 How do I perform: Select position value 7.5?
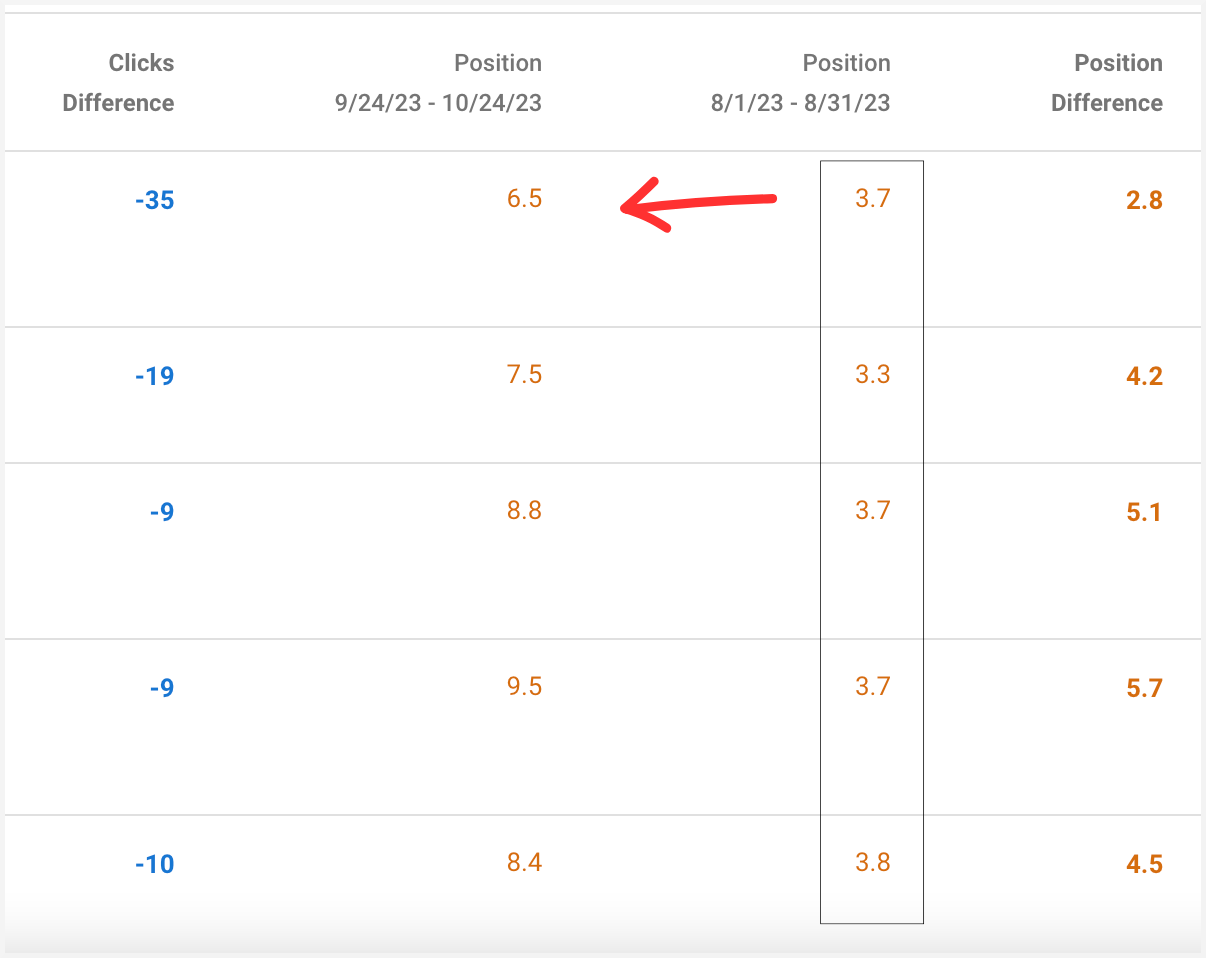(524, 374)
